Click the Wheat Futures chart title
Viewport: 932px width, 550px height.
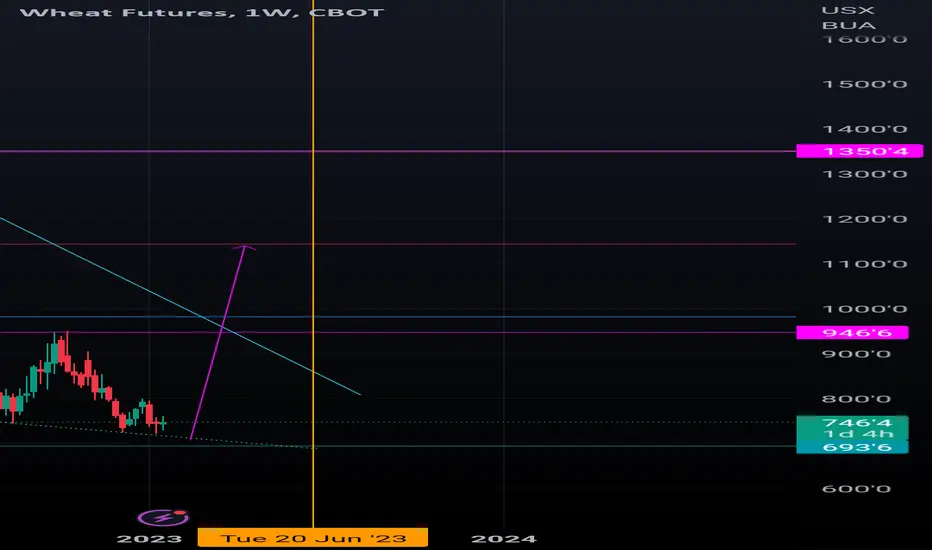[202, 12]
